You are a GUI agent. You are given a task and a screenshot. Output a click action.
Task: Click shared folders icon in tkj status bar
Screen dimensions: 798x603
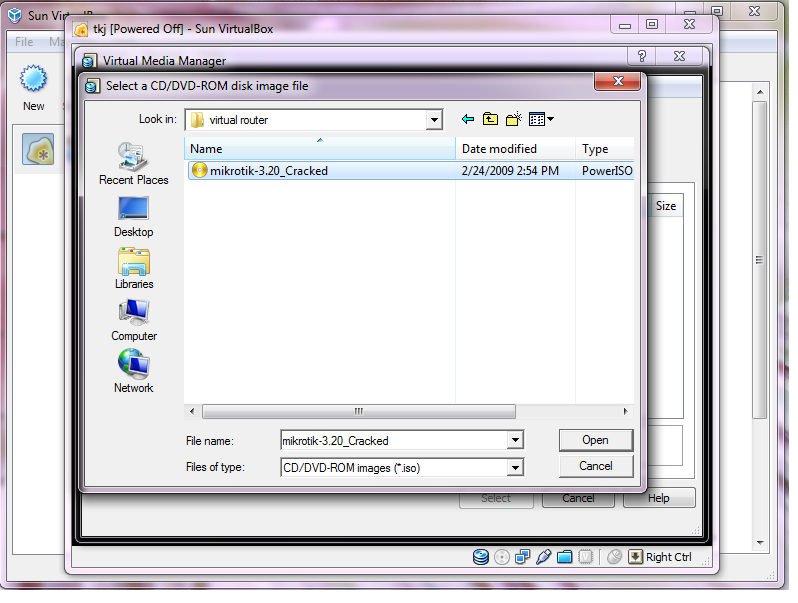point(564,557)
